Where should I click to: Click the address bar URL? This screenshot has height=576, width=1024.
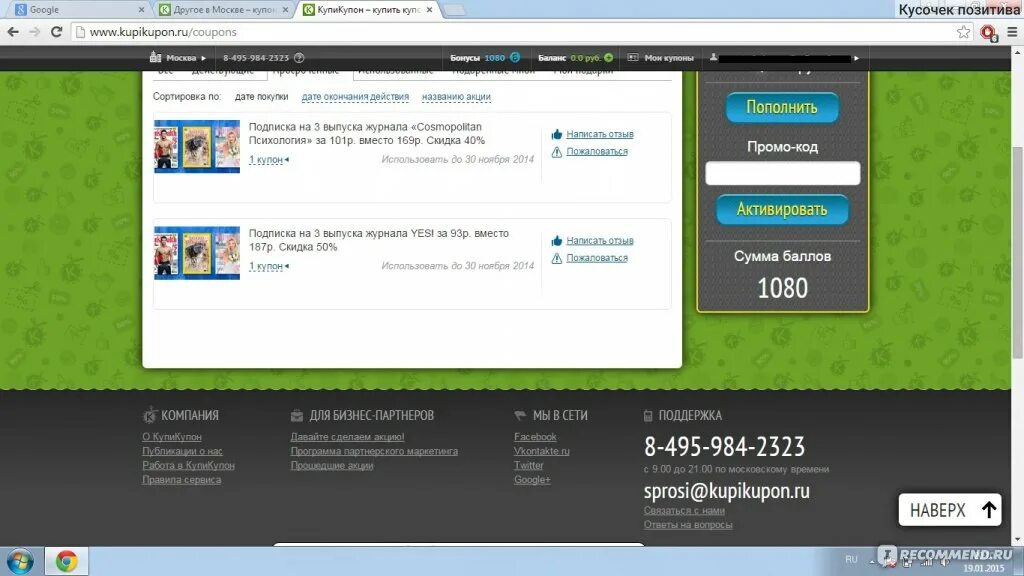(163, 32)
